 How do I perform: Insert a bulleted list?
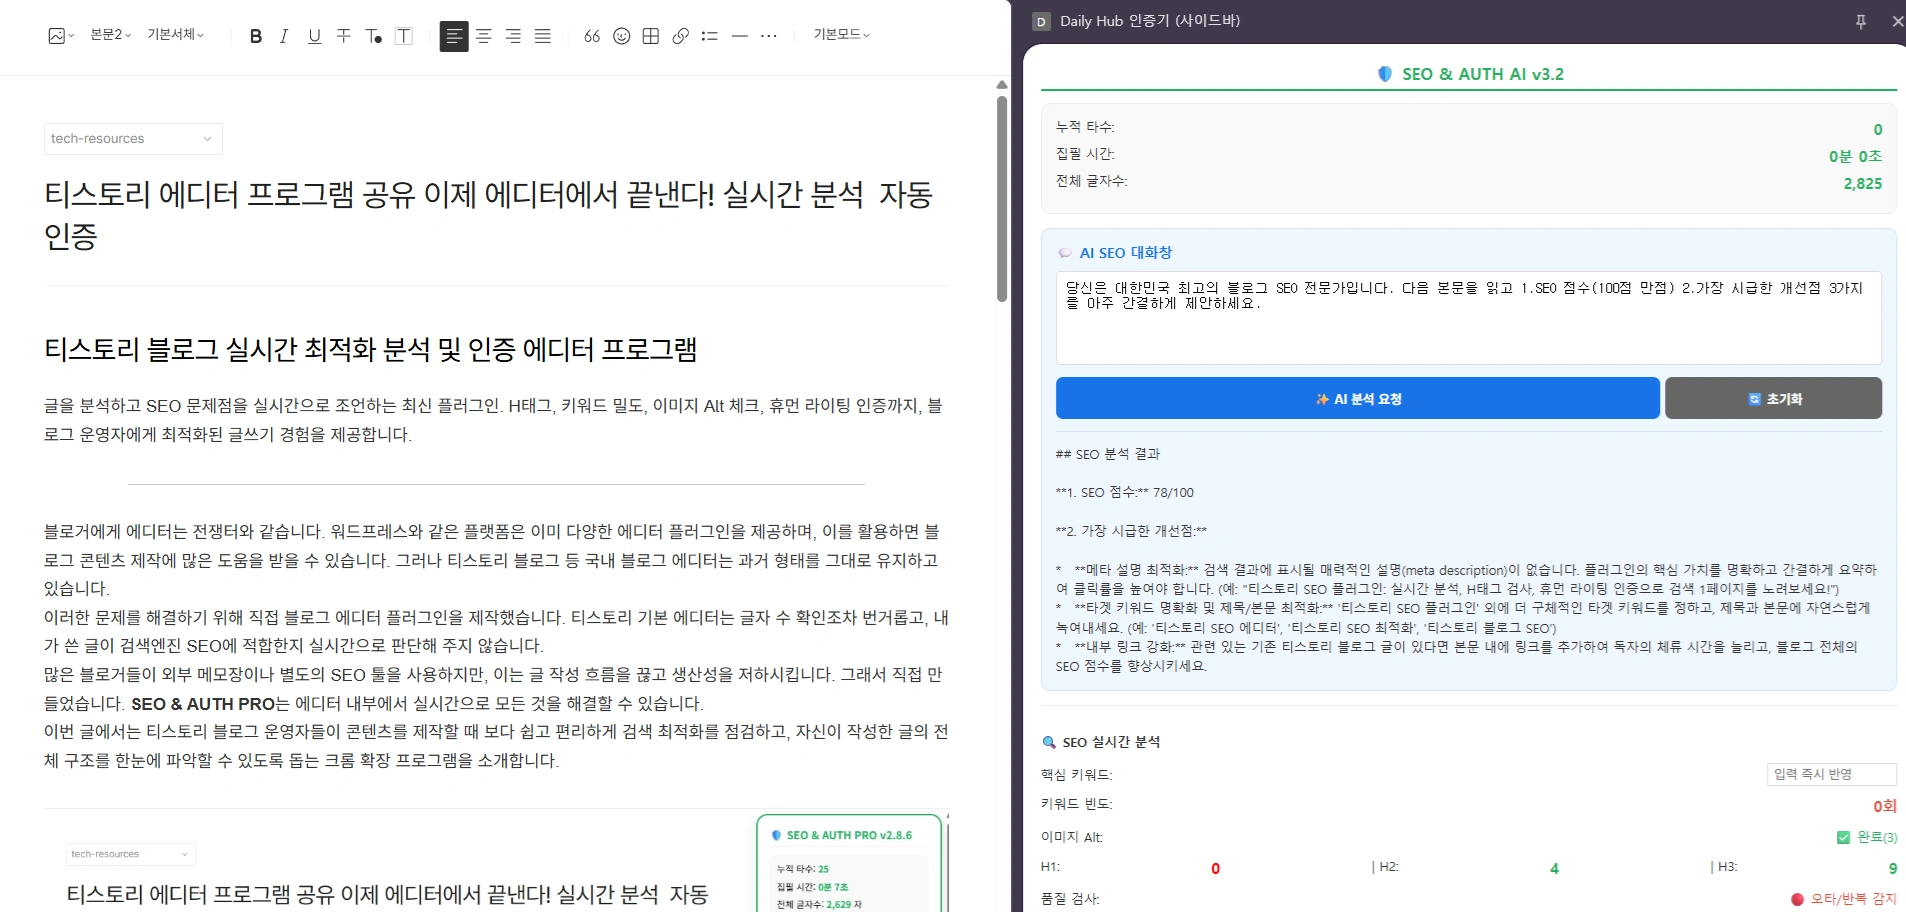(710, 36)
